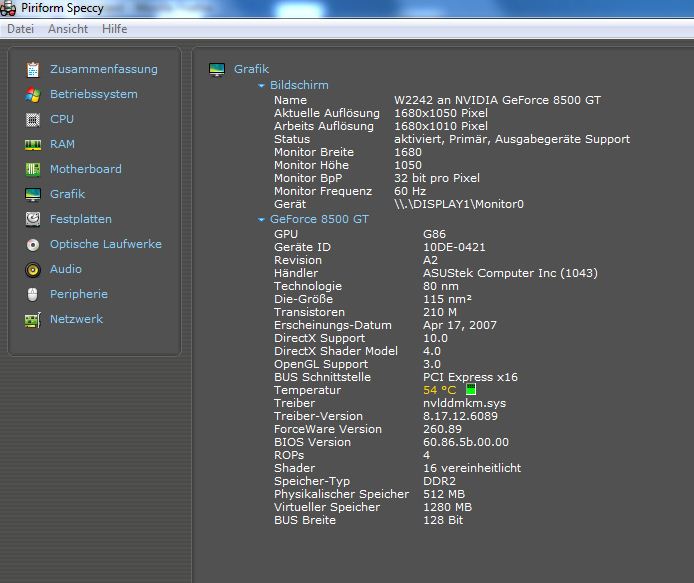The width and height of the screenshot is (694, 583).
Task: Click the Motherboard icon in the sidebar
Action: [33, 170]
